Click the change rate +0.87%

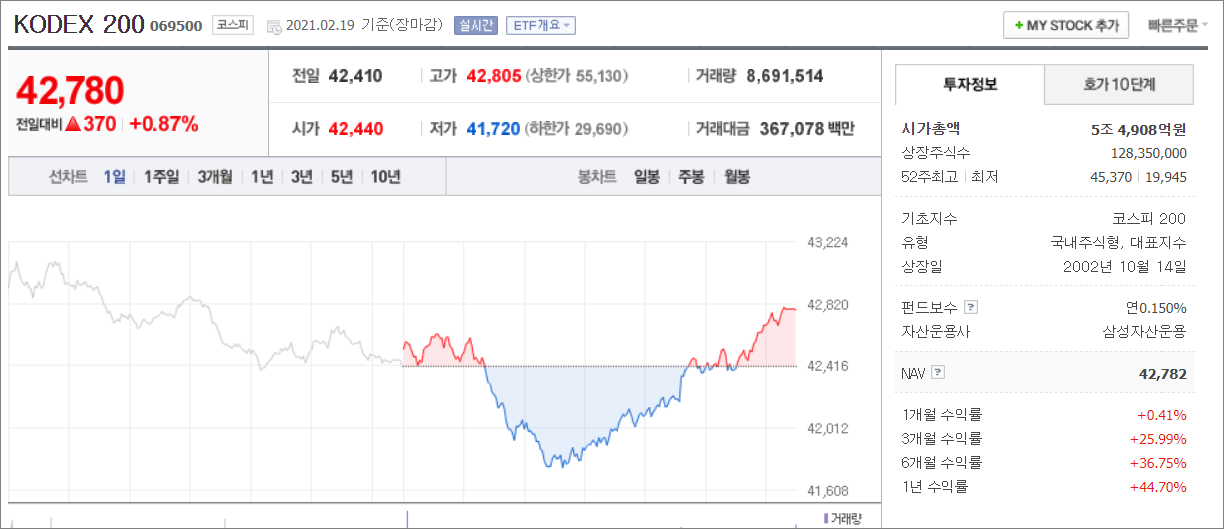164,124
